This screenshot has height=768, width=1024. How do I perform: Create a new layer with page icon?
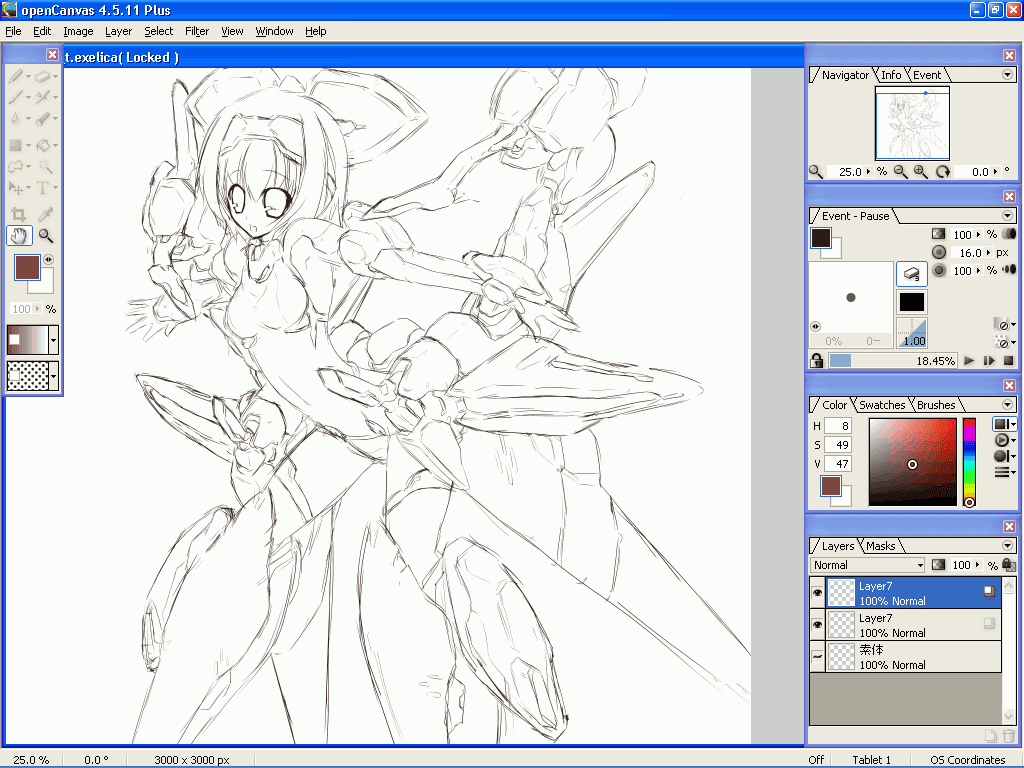[x=991, y=736]
